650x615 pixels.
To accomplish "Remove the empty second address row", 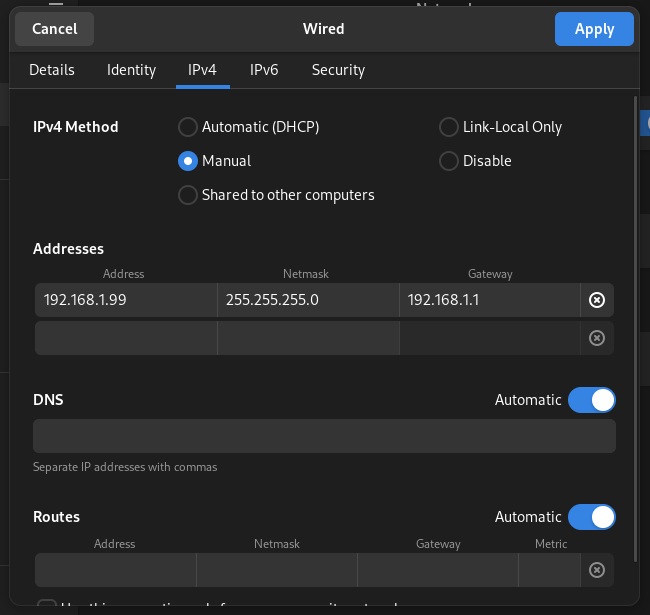I will [597, 338].
